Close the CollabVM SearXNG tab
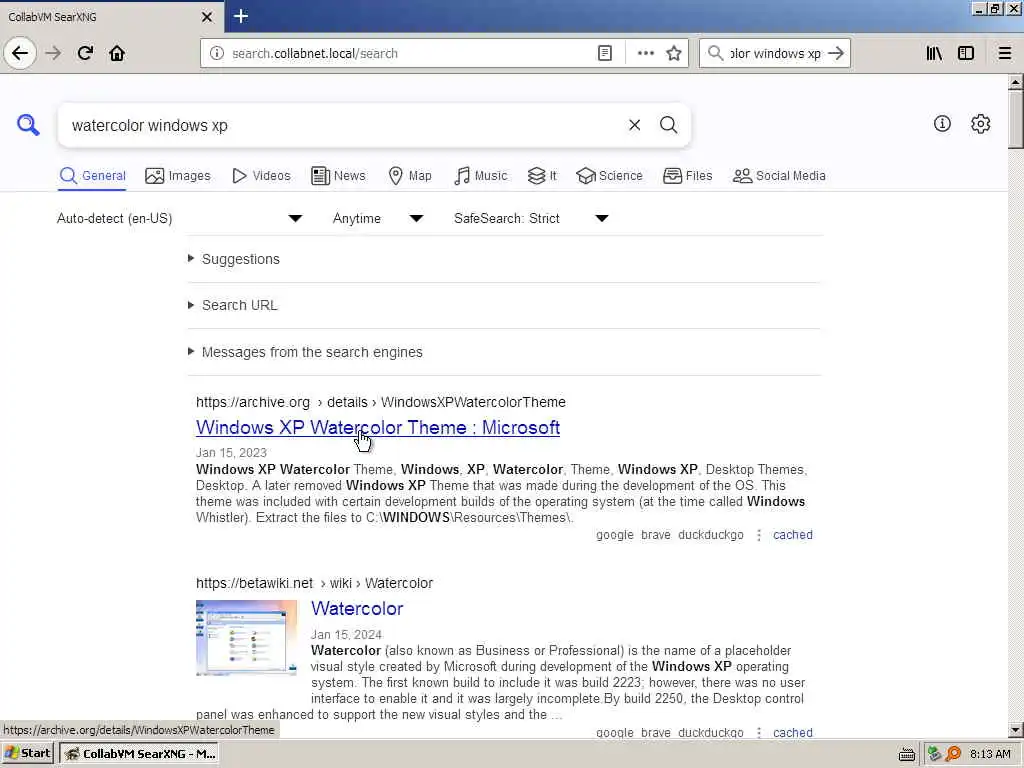Screen dimensions: 1024x768 tap(207, 17)
